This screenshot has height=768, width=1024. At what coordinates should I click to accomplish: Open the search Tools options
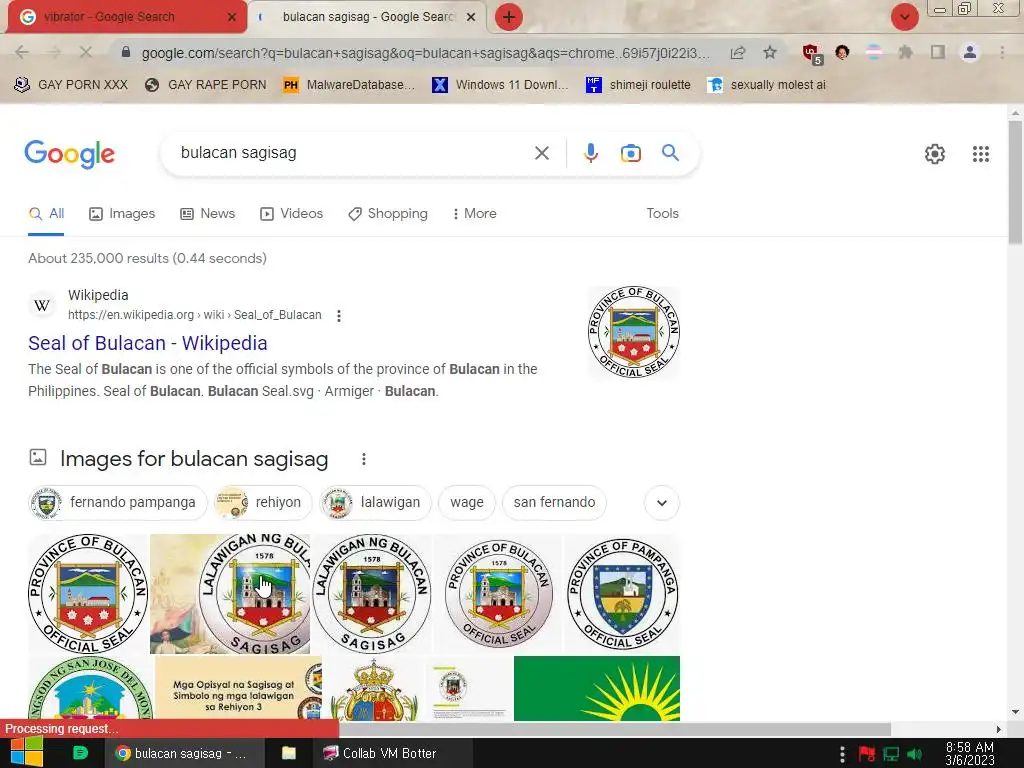click(662, 214)
